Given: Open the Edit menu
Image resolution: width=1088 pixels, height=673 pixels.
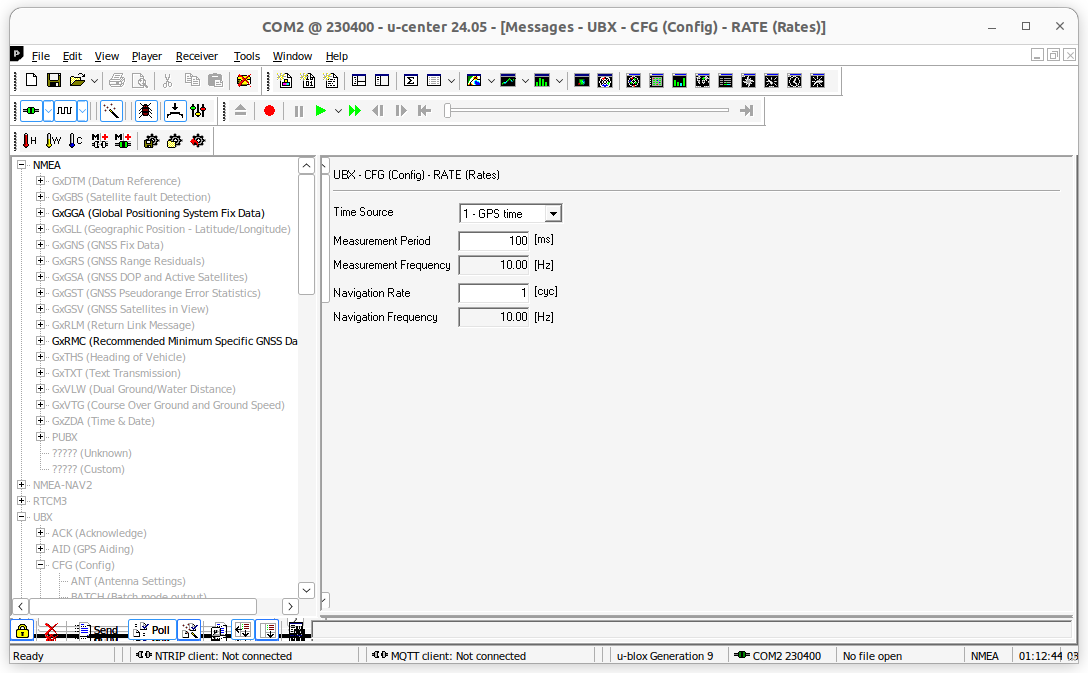Looking at the screenshot, I should 72,56.
